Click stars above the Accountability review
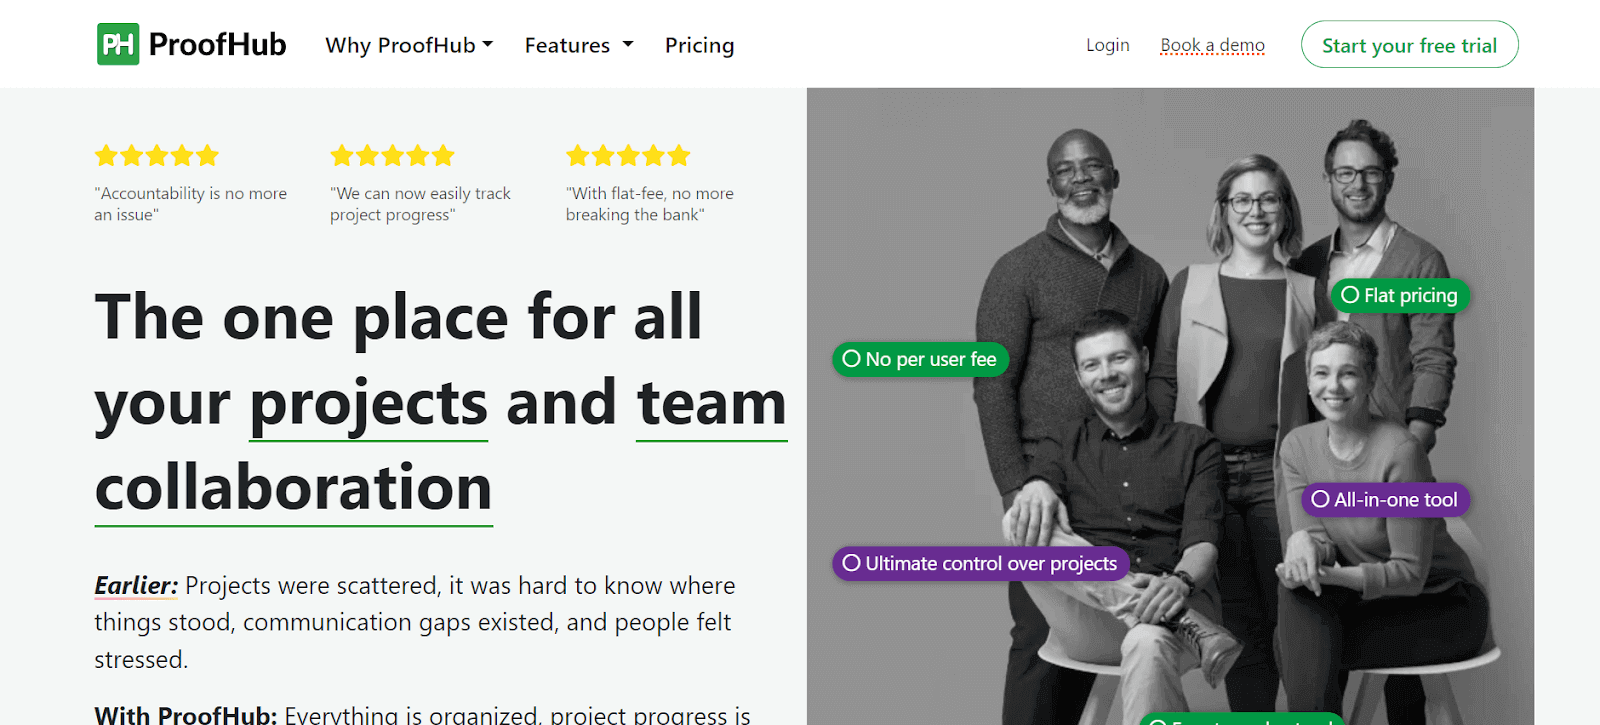 tap(157, 155)
